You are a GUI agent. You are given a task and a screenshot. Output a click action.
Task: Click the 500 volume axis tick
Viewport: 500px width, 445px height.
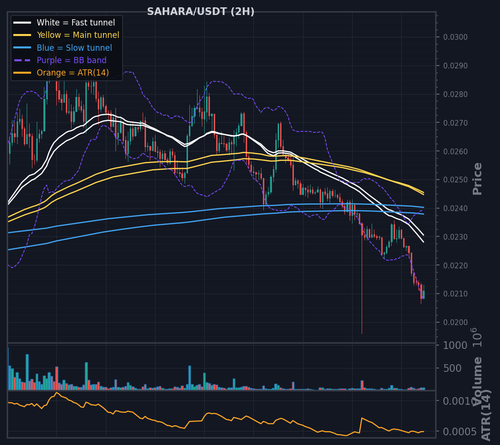pos(452,368)
